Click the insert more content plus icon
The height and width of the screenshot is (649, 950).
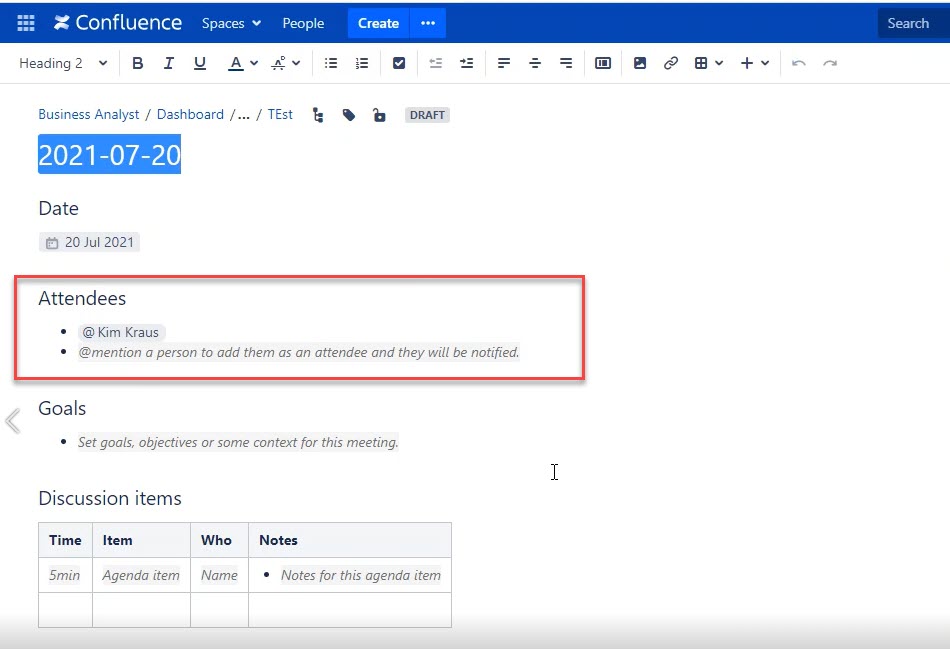747,63
